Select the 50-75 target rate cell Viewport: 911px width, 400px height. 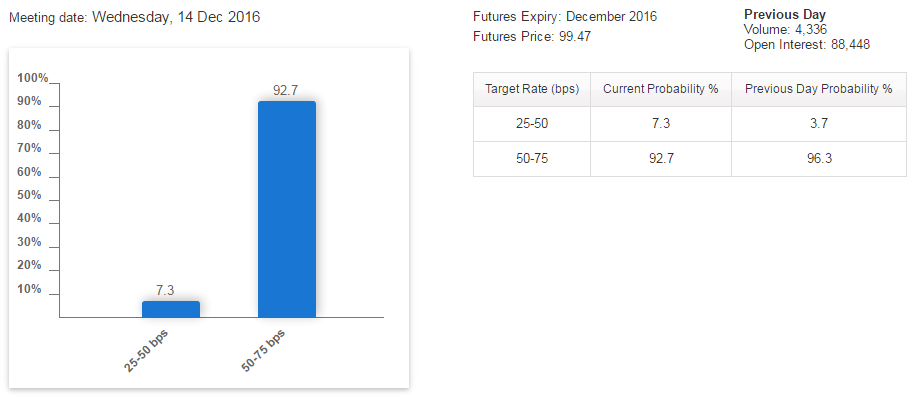(532, 159)
